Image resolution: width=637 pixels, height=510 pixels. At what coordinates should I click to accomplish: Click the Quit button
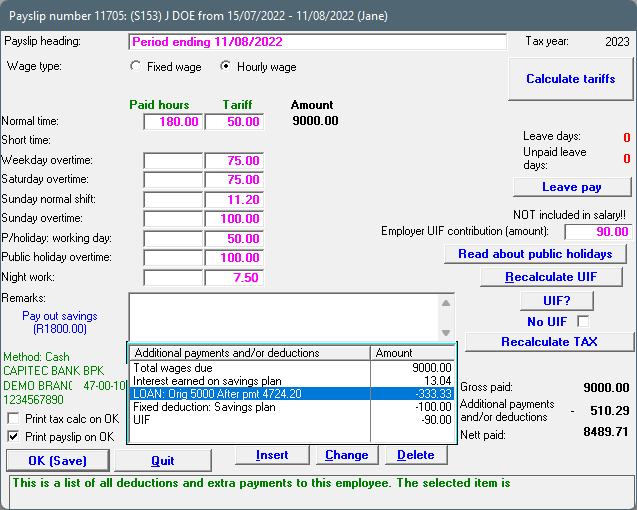[163, 461]
